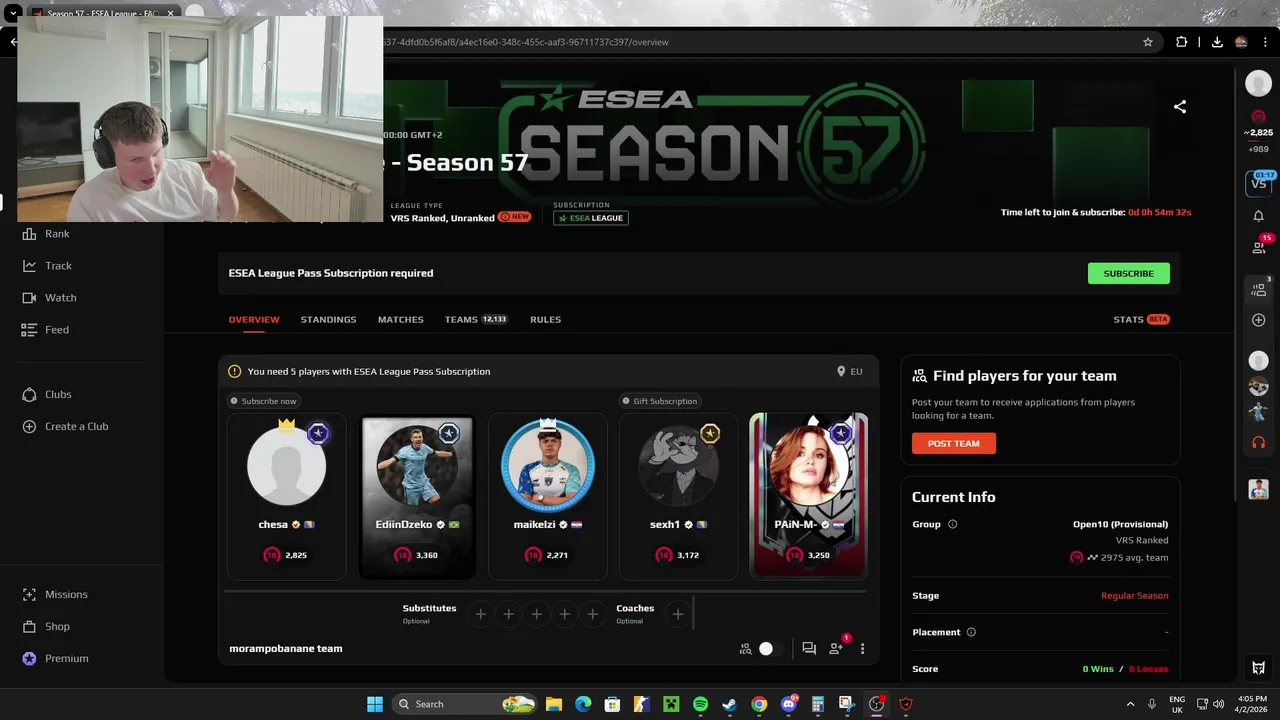
Task: Open File Explorer from taskbar
Action: pos(553,704)
